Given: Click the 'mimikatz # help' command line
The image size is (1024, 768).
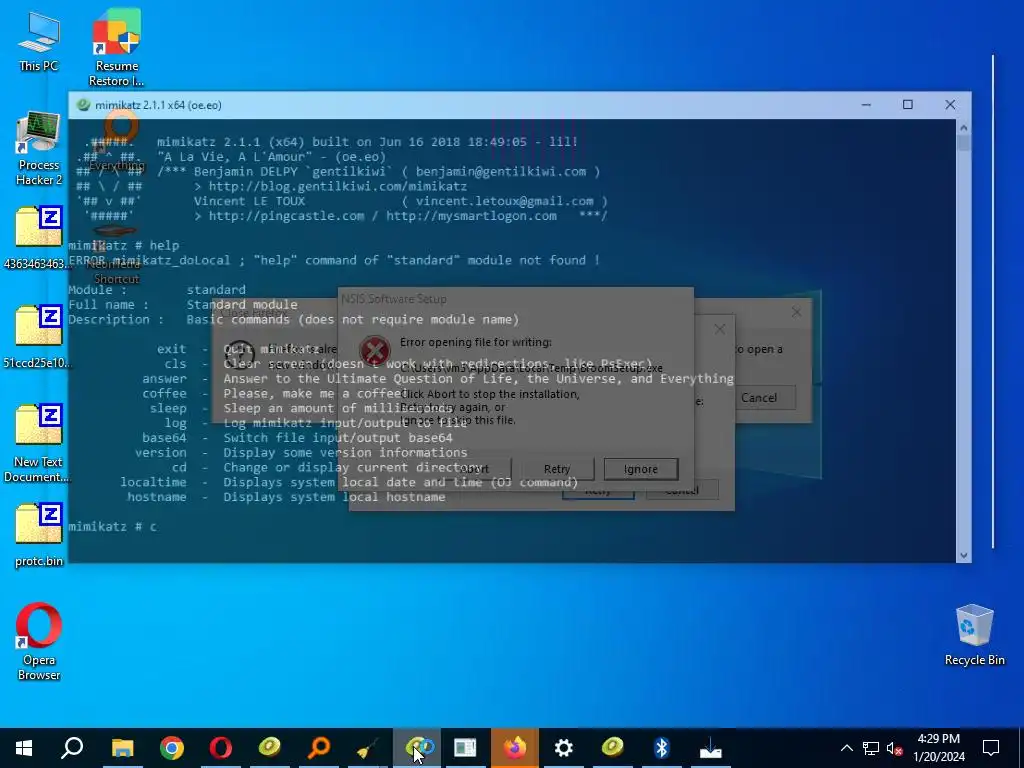Looking at the screenshot, I should (123, 246).
